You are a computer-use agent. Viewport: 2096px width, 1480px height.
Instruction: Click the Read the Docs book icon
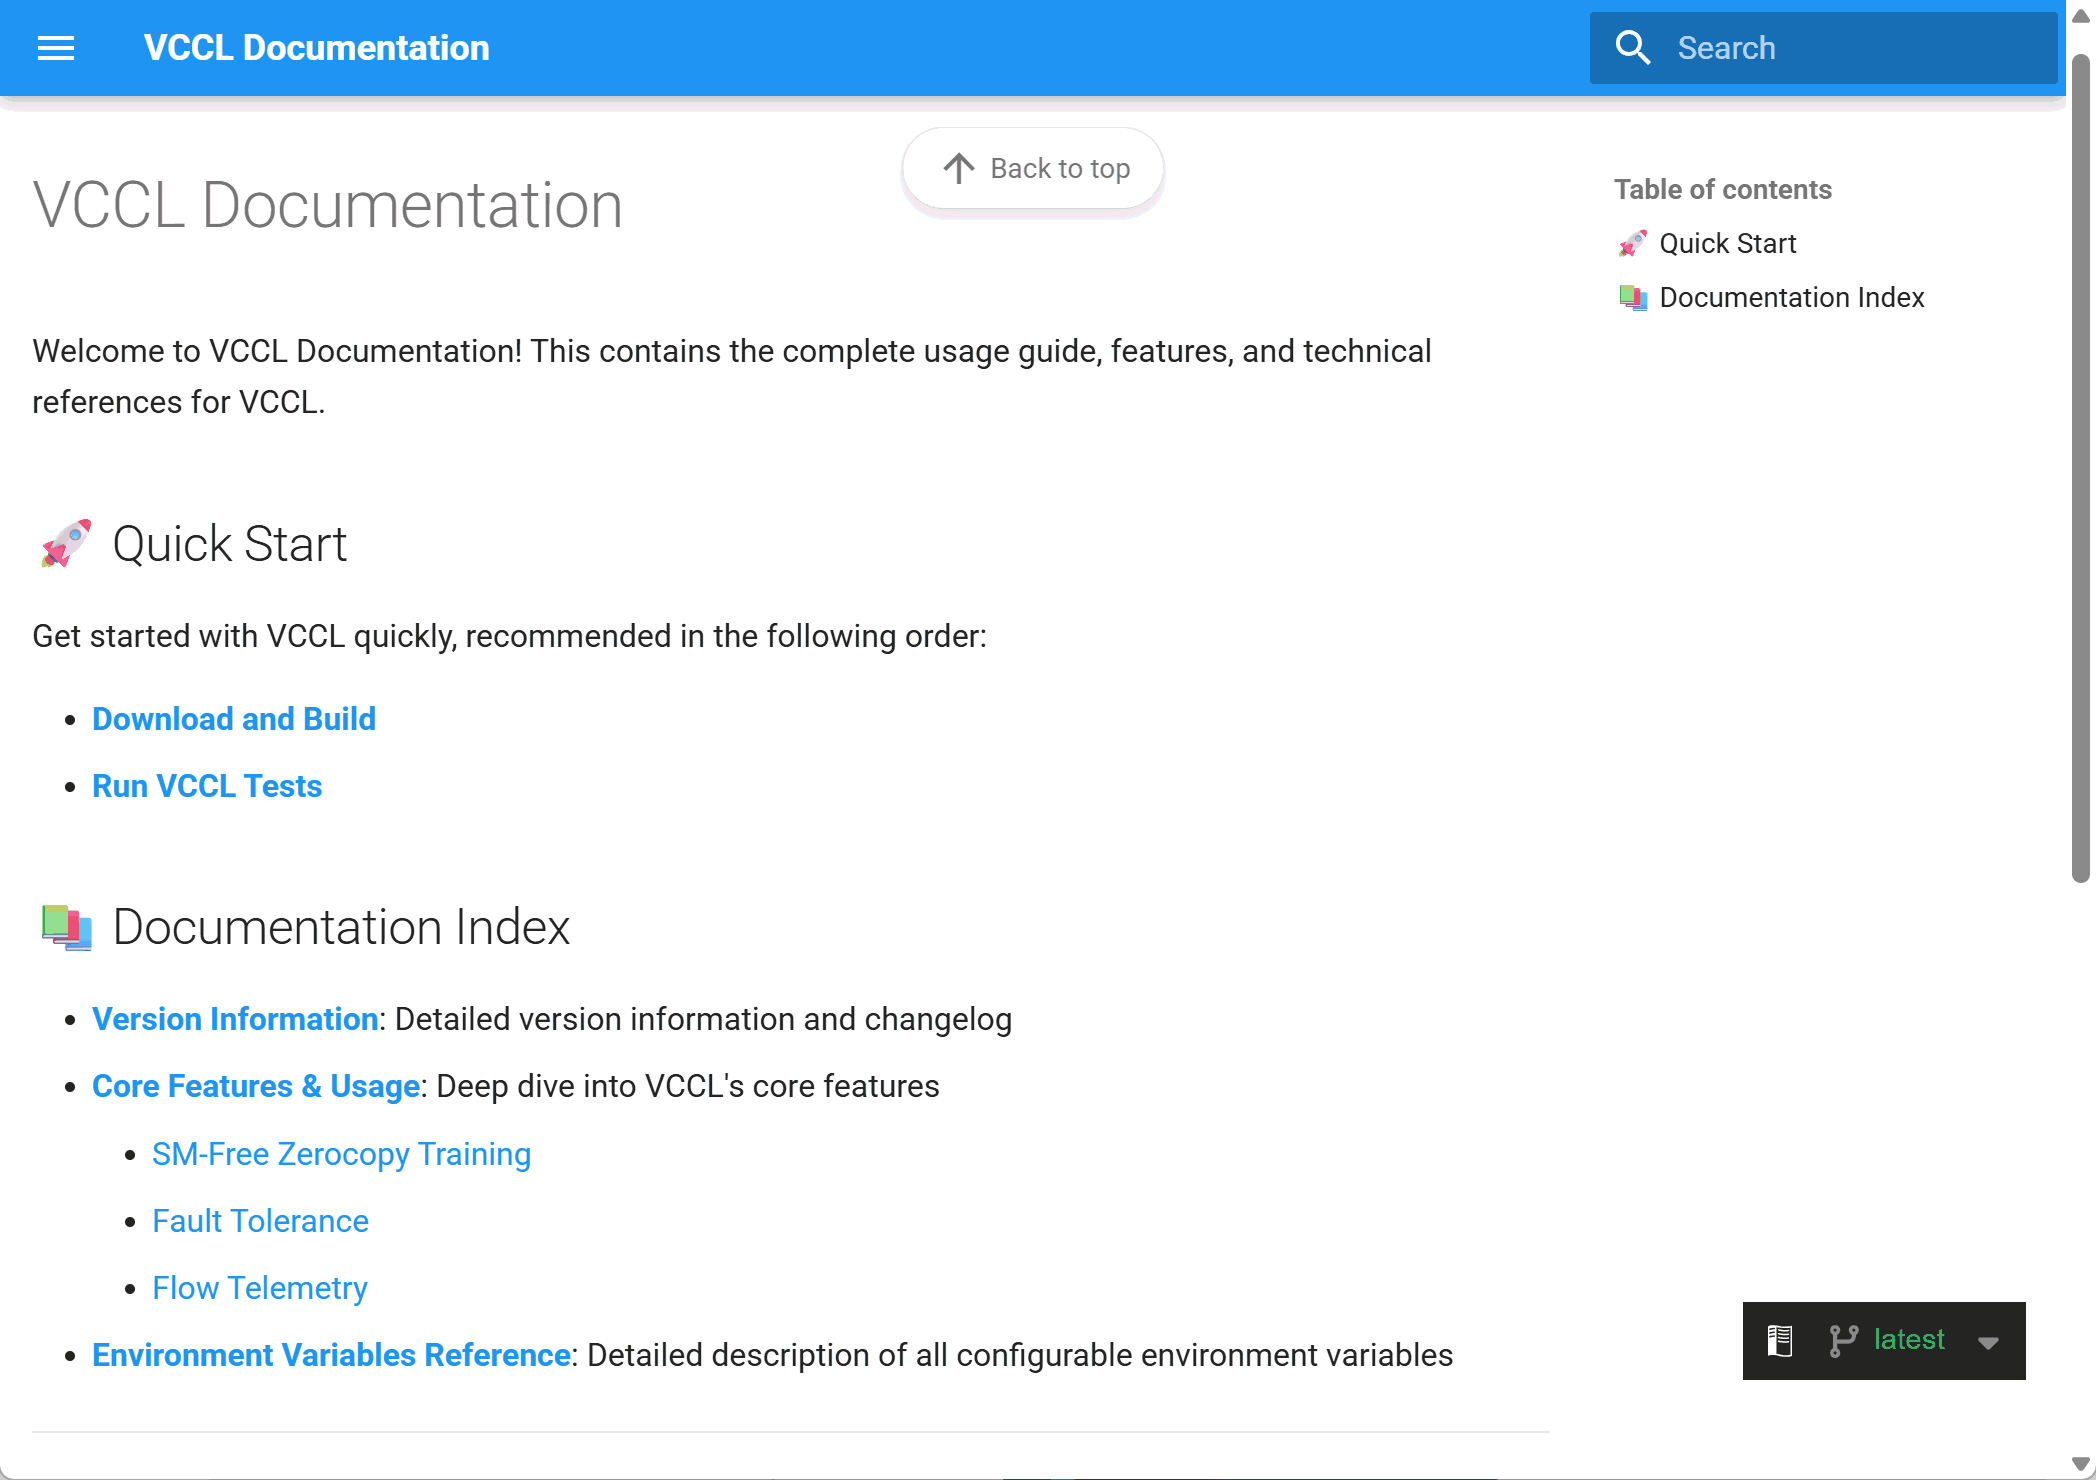coord(1780,1340)
